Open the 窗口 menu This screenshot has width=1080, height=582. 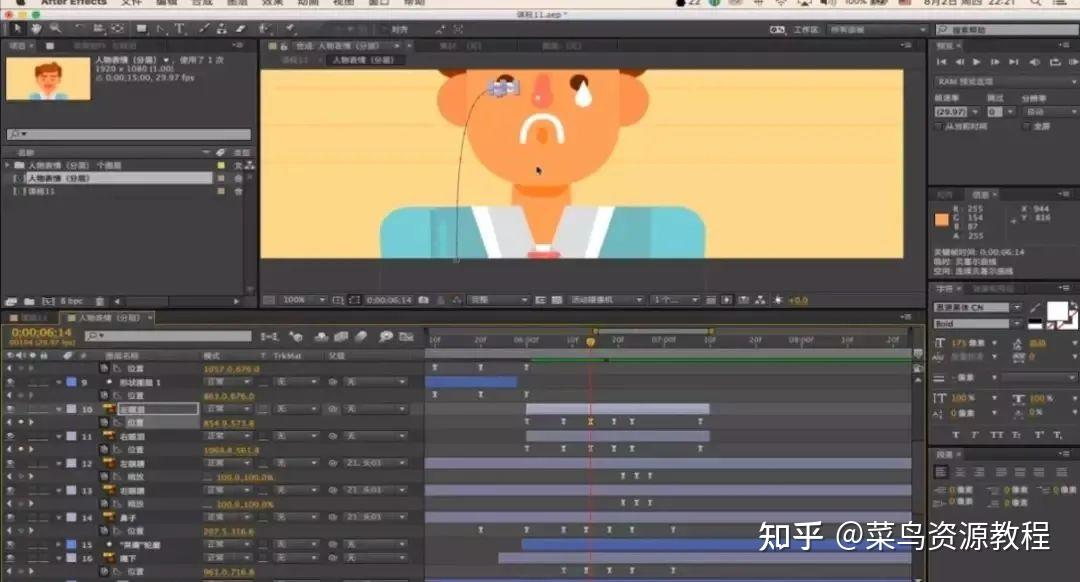(x=378, y=3)
